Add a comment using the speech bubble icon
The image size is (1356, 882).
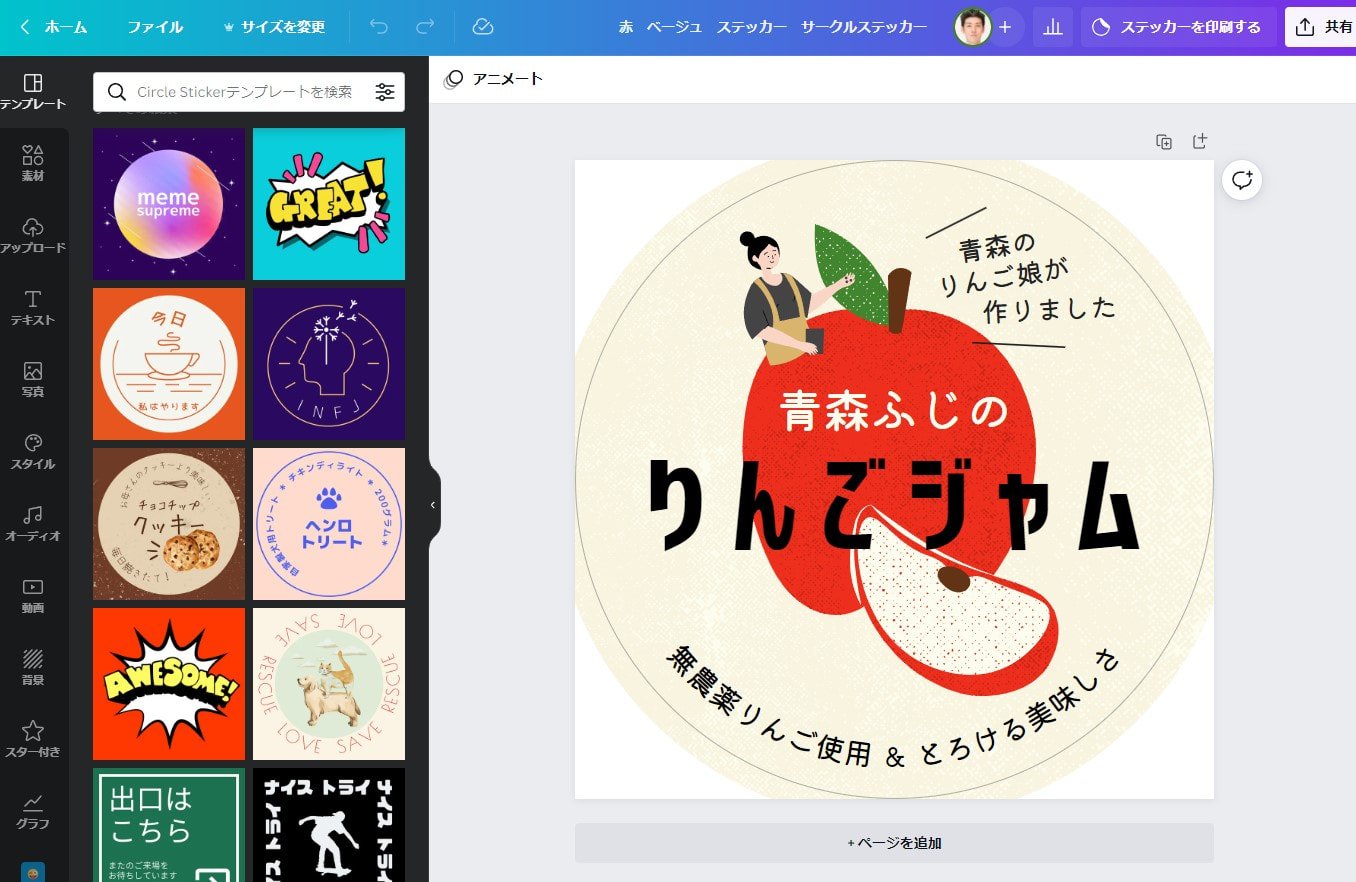(x=1242, y=180)
